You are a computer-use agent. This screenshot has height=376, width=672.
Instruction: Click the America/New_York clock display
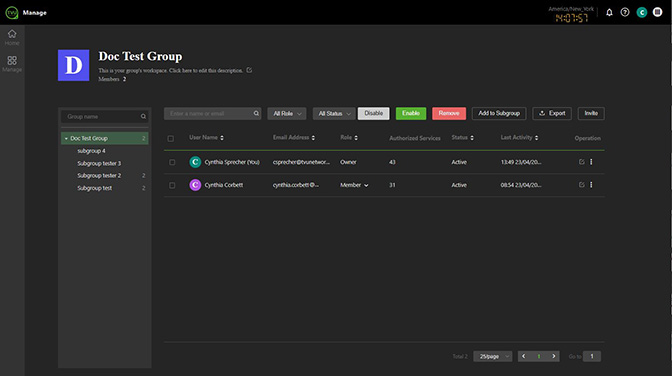(571, 15)
